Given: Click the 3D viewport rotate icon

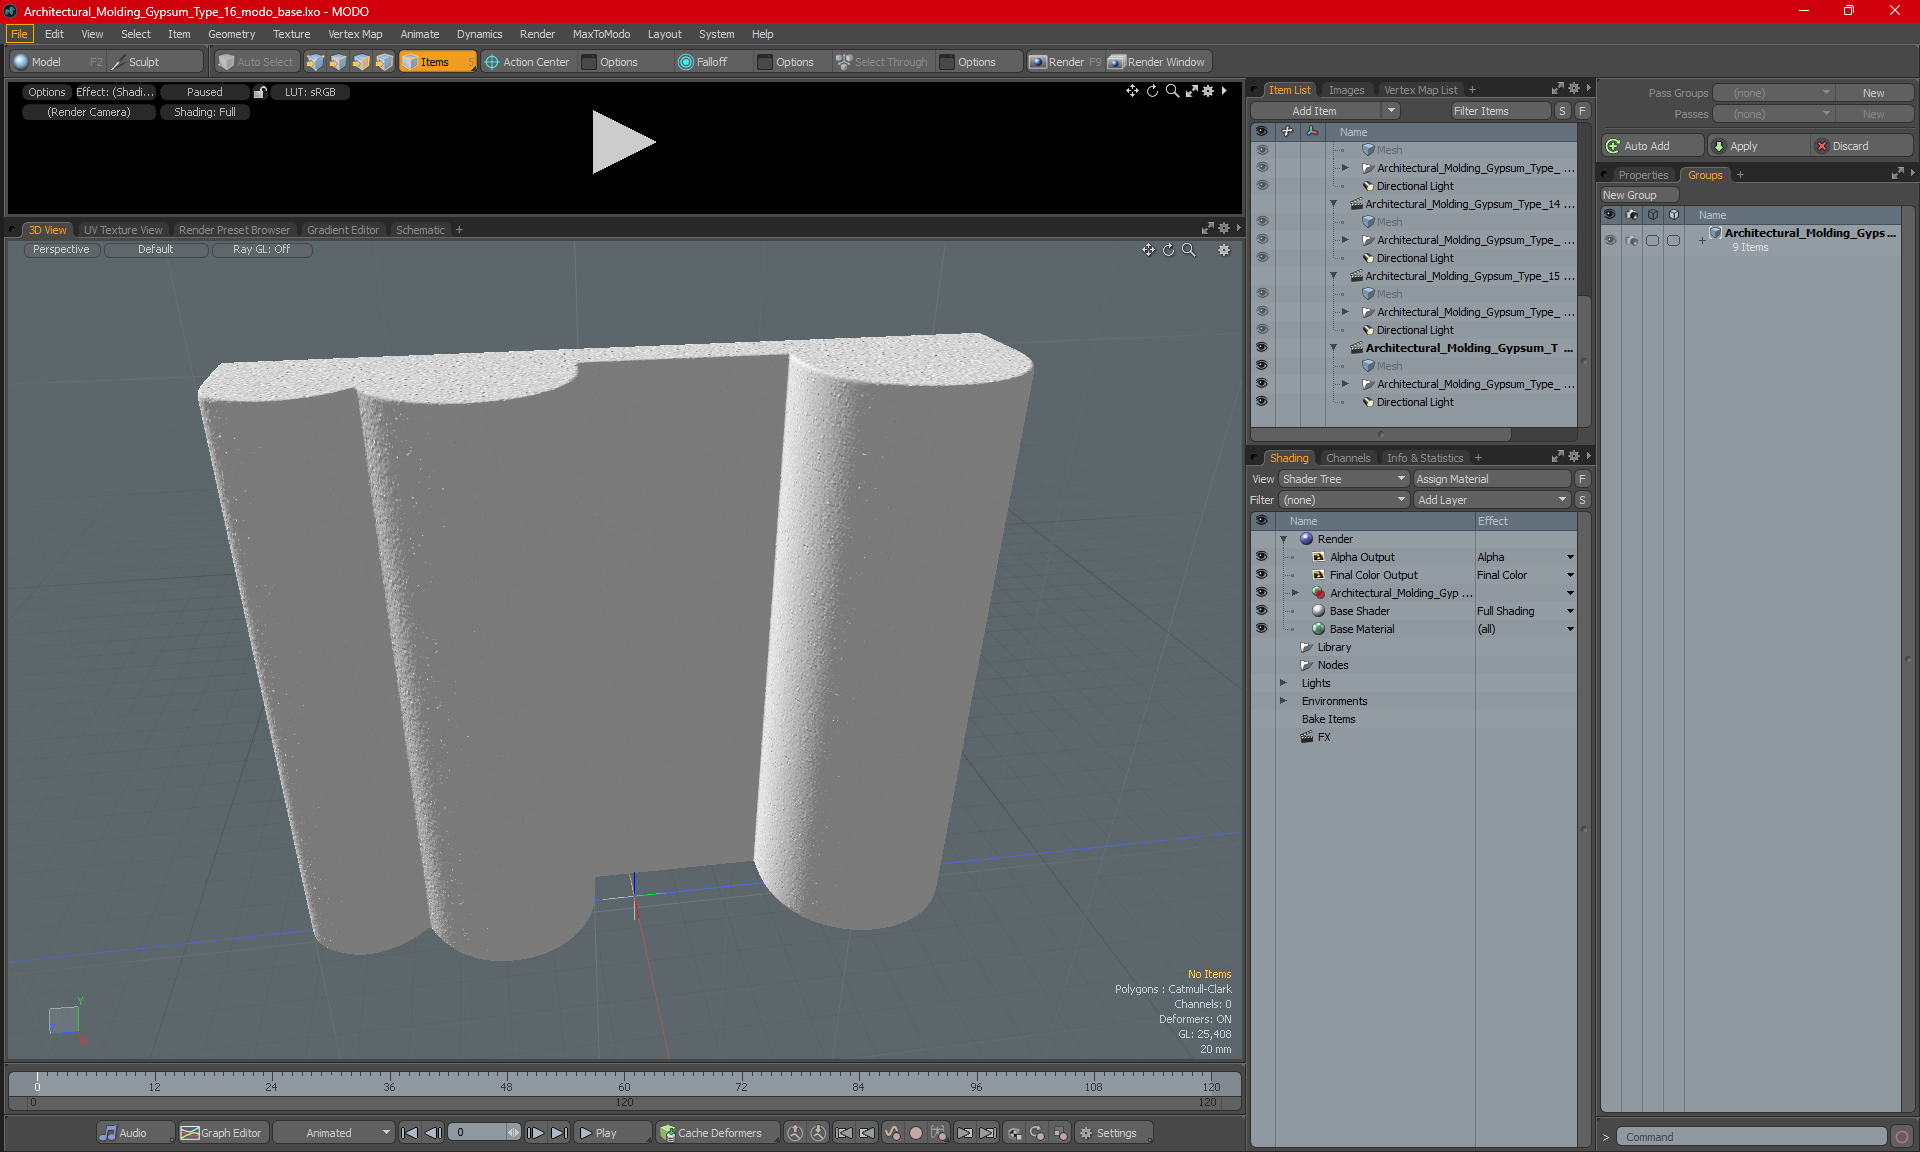Looking at the screenshot, I should [1168, 250].
